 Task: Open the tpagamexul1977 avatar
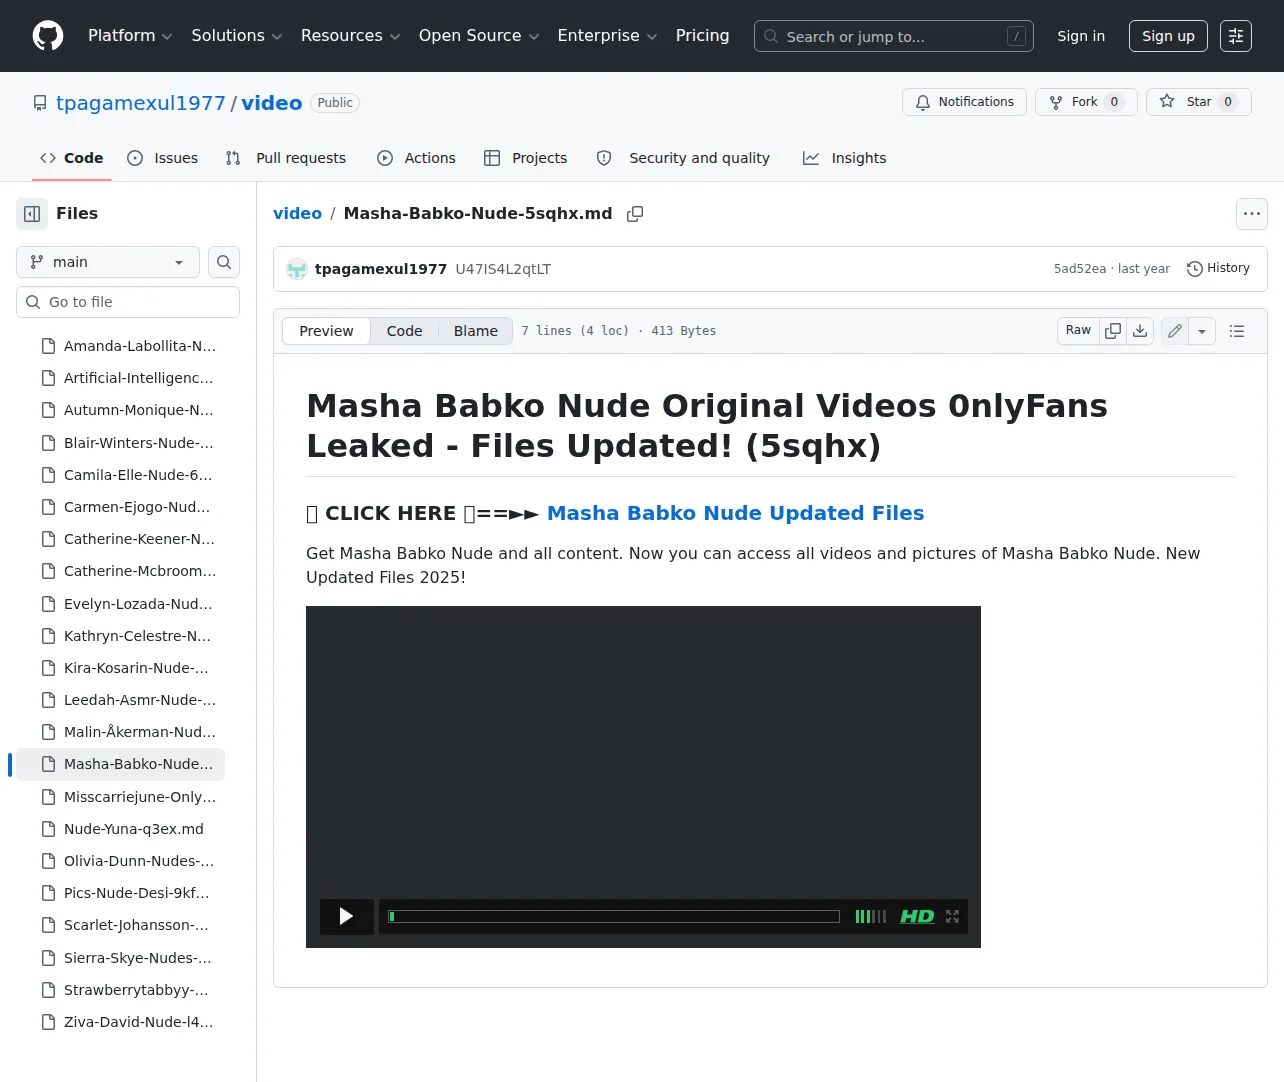click(297, 269)
